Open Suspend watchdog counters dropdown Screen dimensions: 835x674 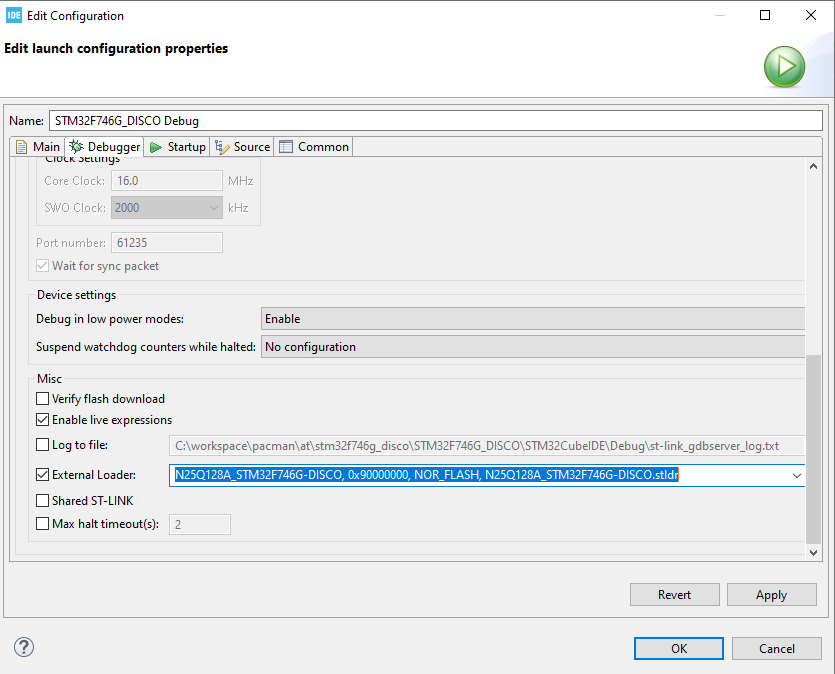[x=533, y=347]
